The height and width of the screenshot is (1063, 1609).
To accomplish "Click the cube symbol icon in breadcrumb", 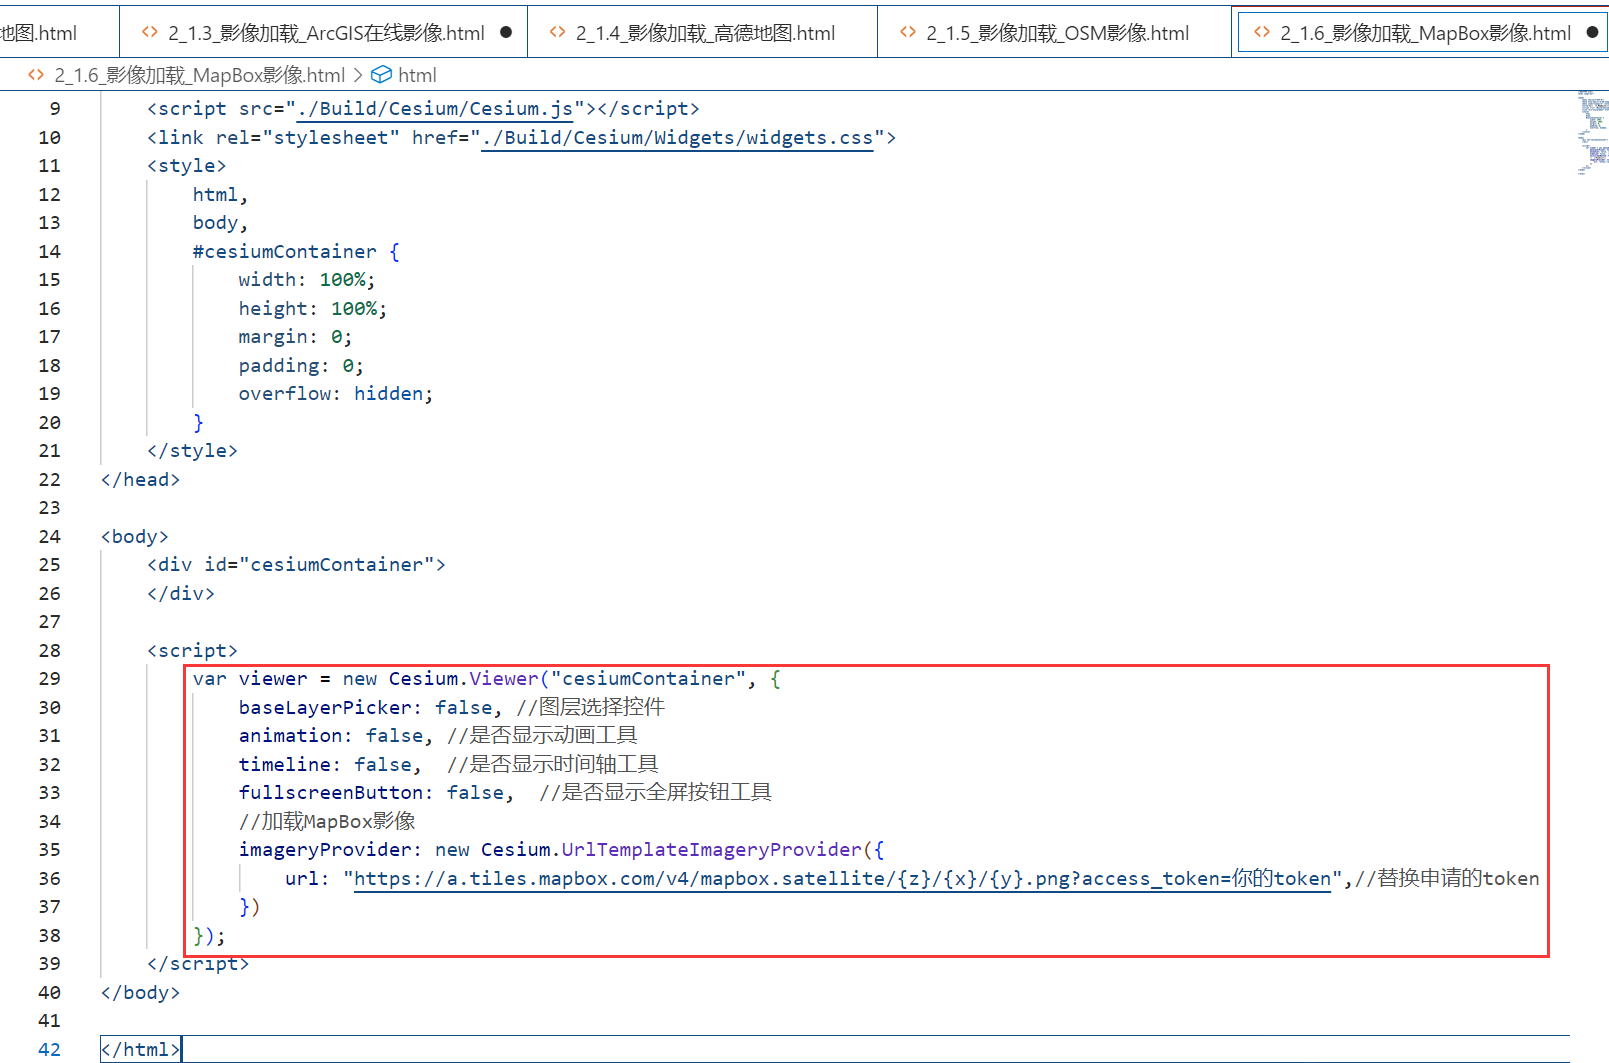I will 381,74.
